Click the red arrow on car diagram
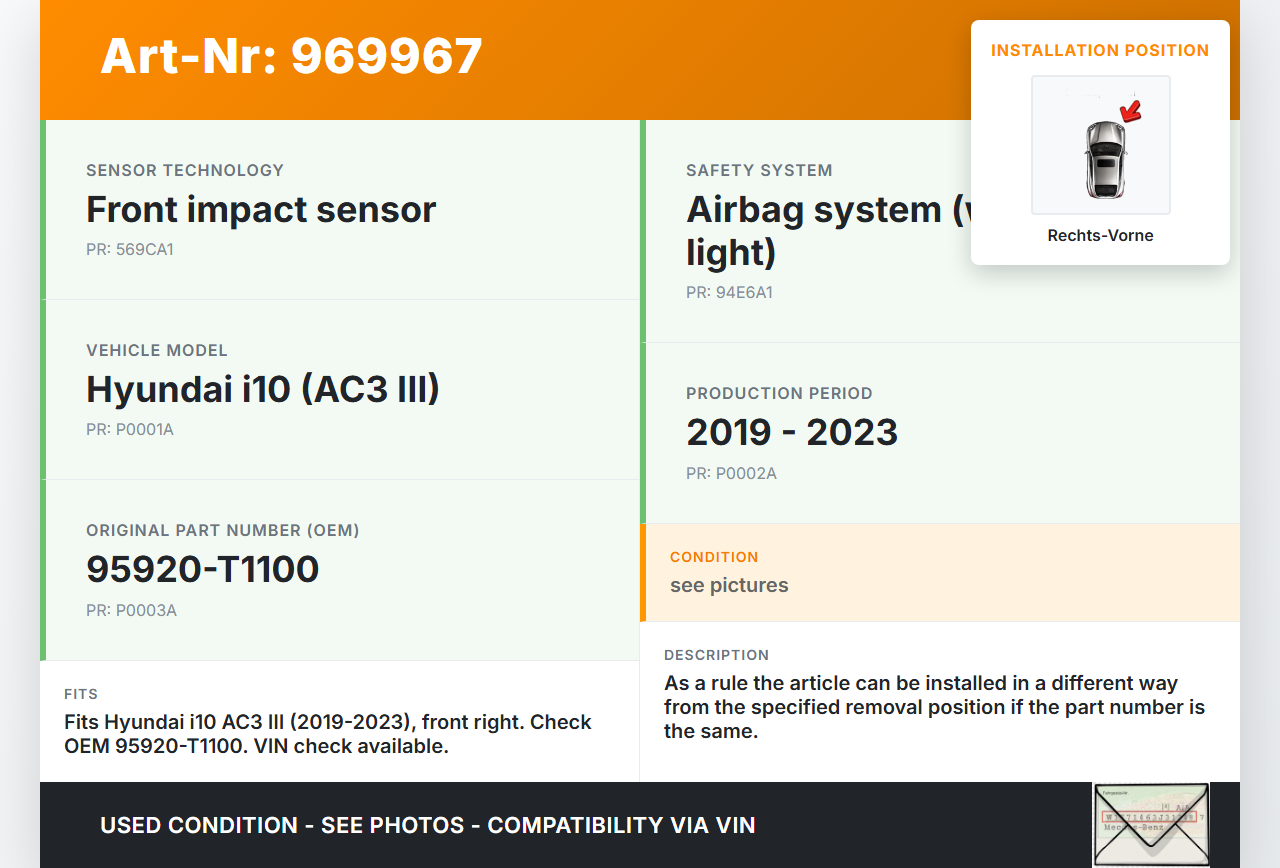 pyautogui.click(x=1131, y=110)
